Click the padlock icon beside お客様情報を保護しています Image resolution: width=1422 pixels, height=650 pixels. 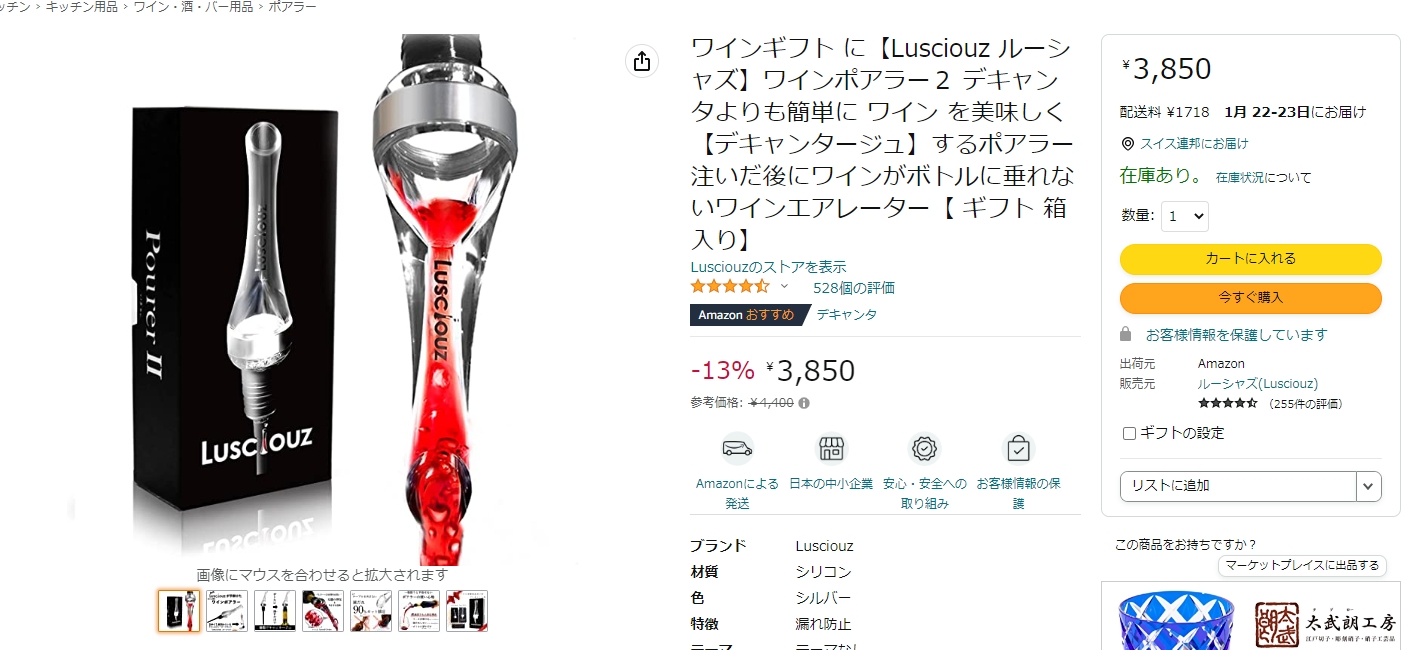1126,334
